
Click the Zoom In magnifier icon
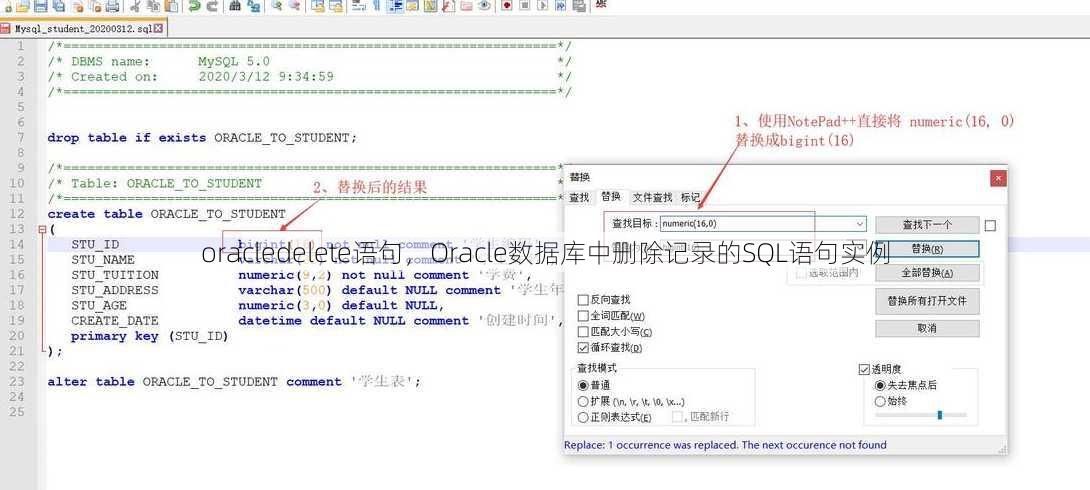click(x=276, y=6)
